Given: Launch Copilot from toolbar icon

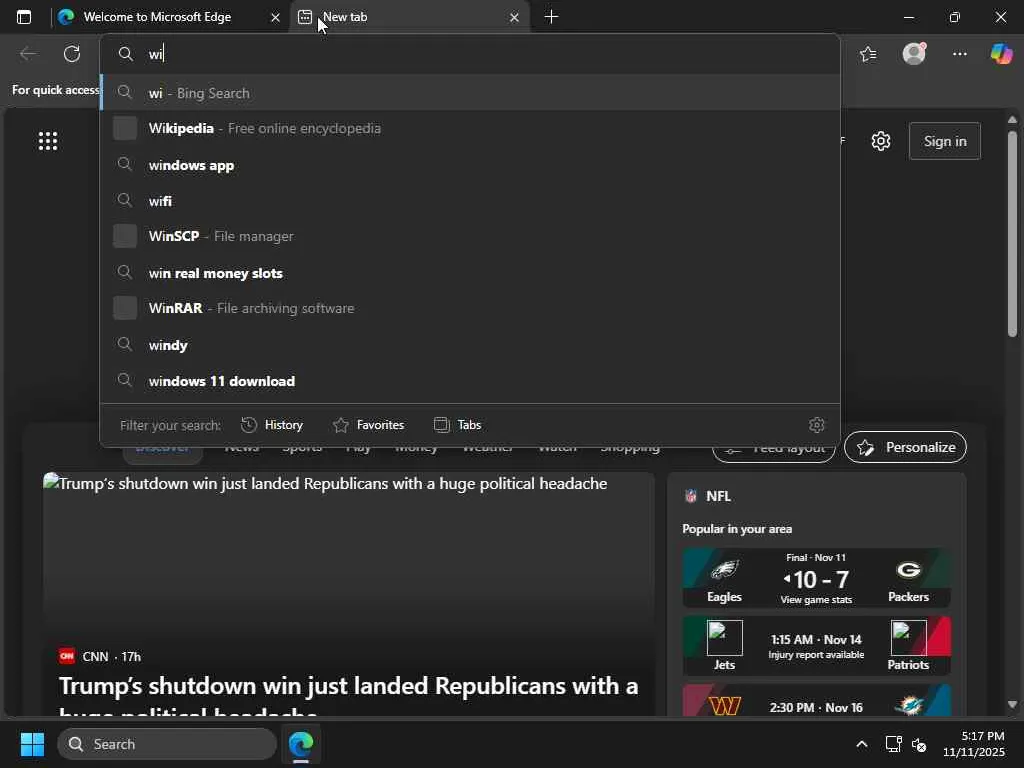Looking at the screenshot, I should (1001, 54).
